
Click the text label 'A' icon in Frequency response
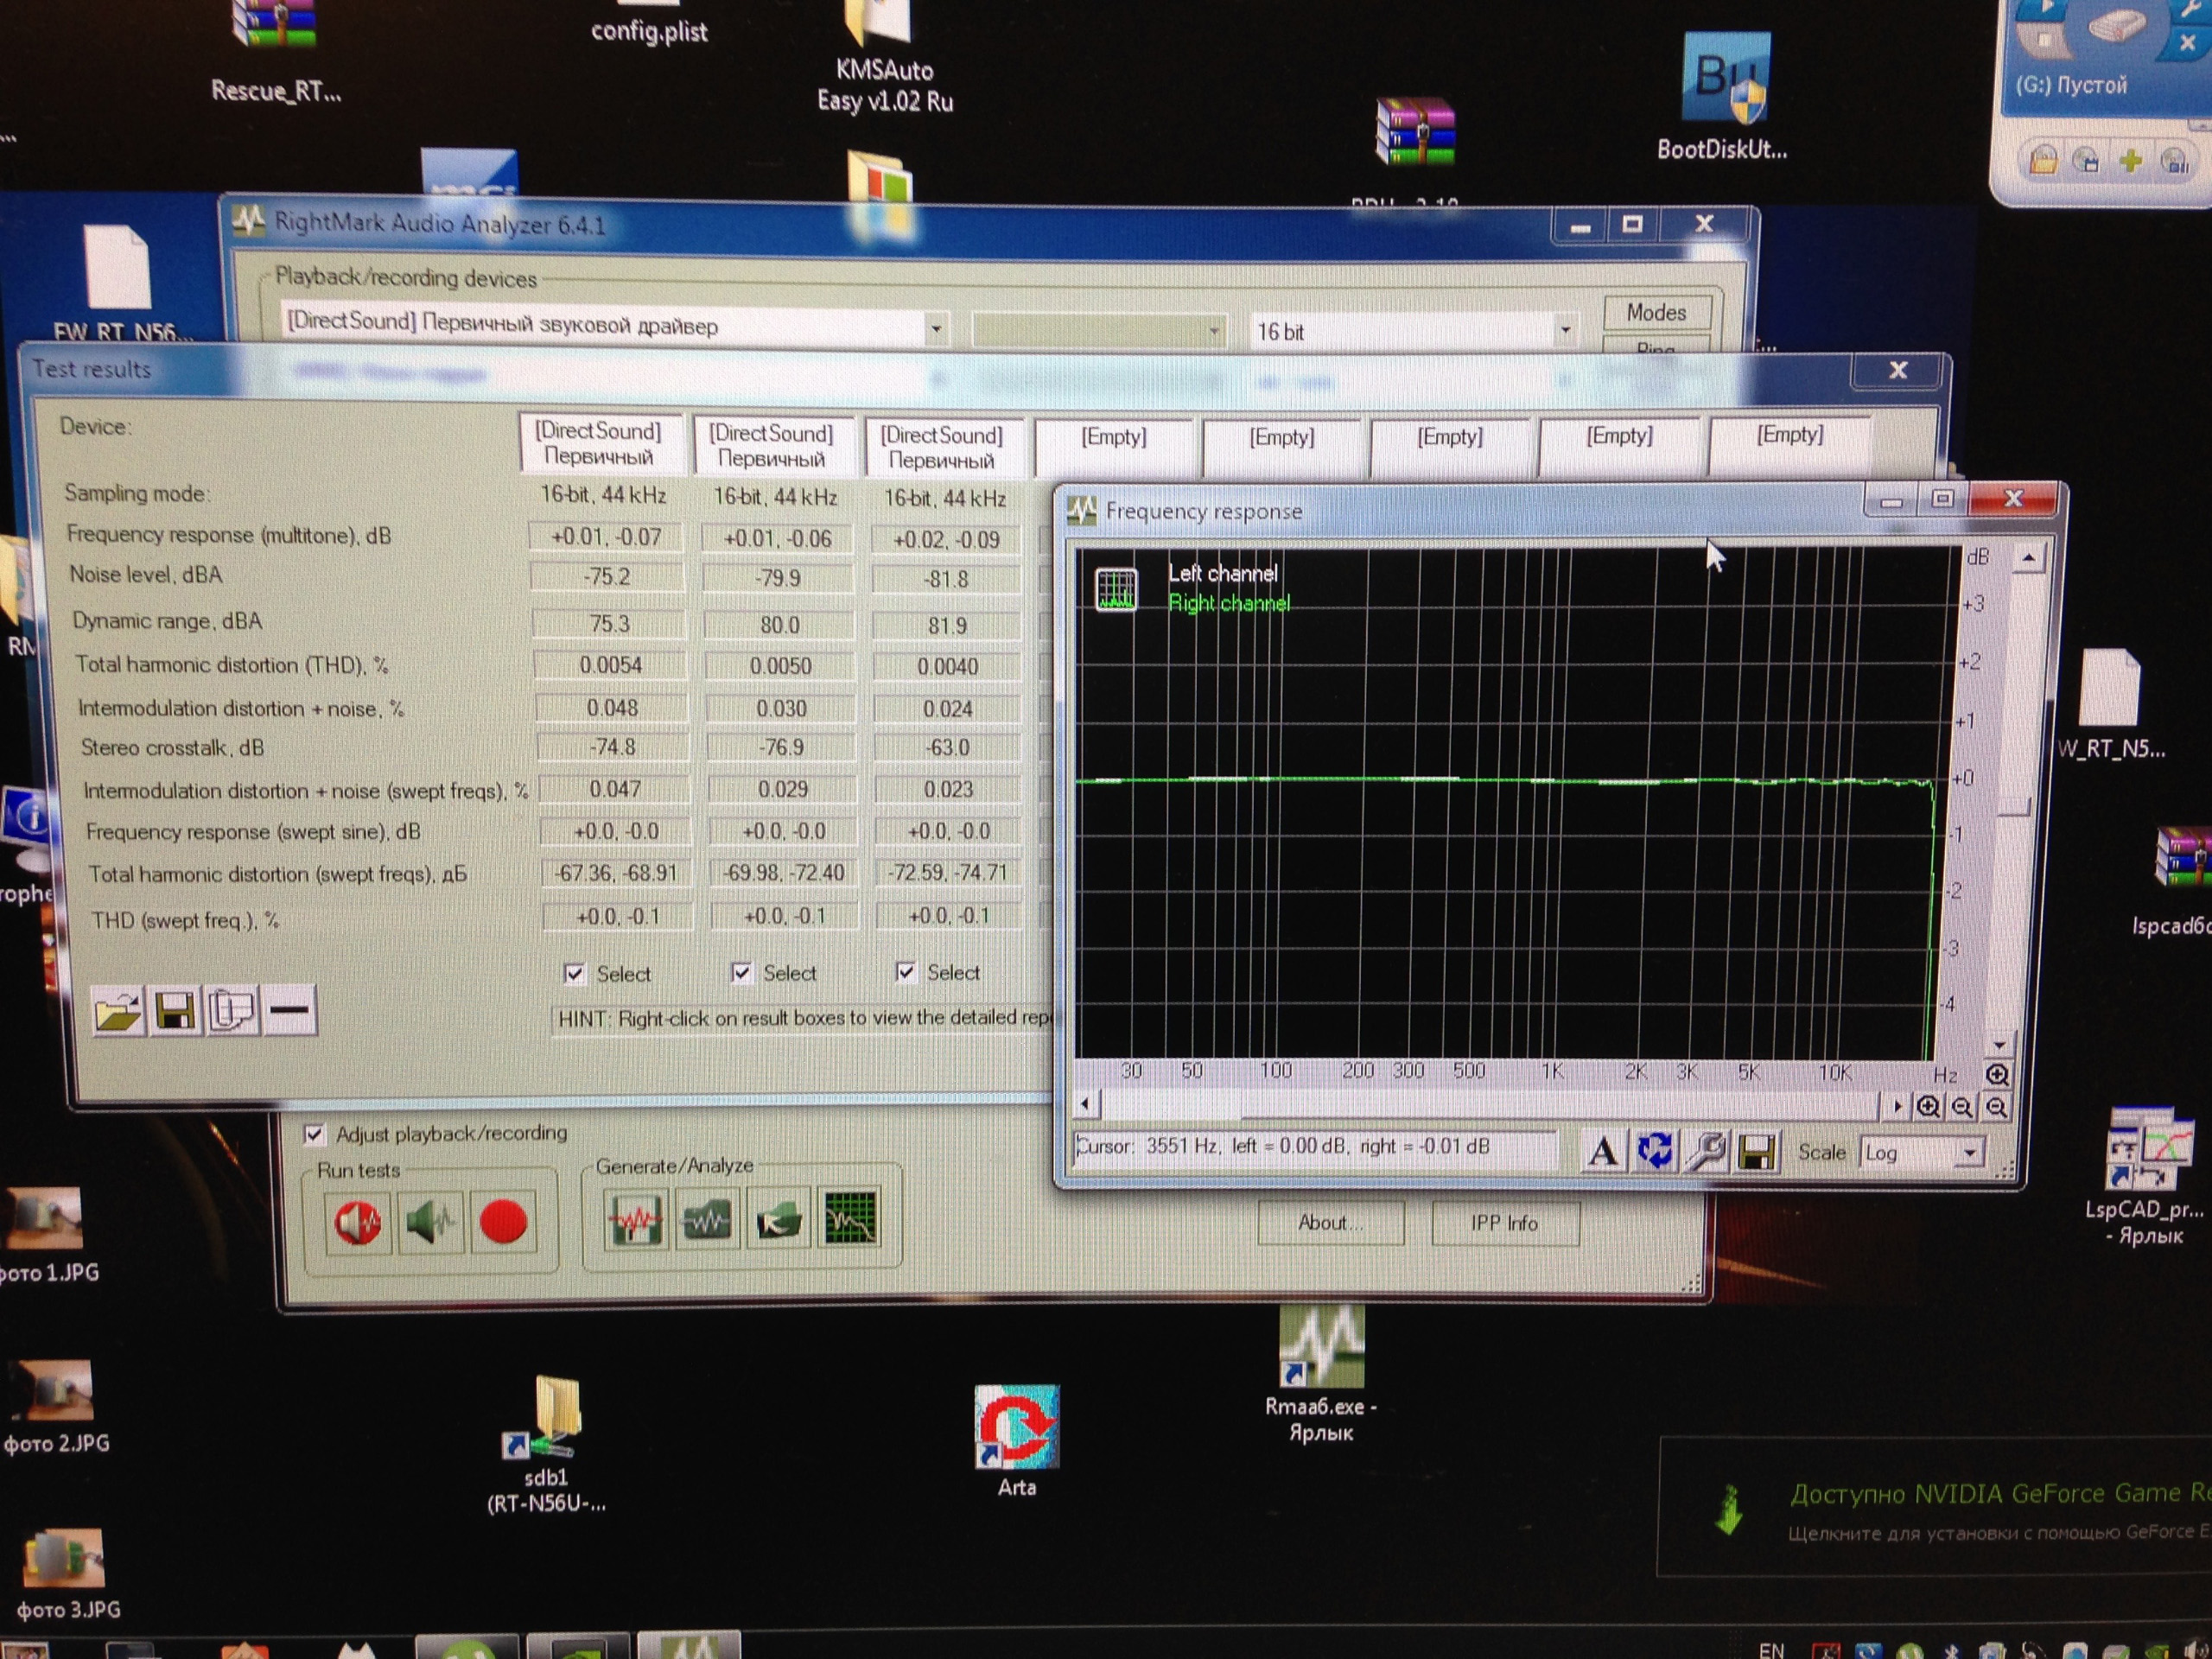1603,1152
